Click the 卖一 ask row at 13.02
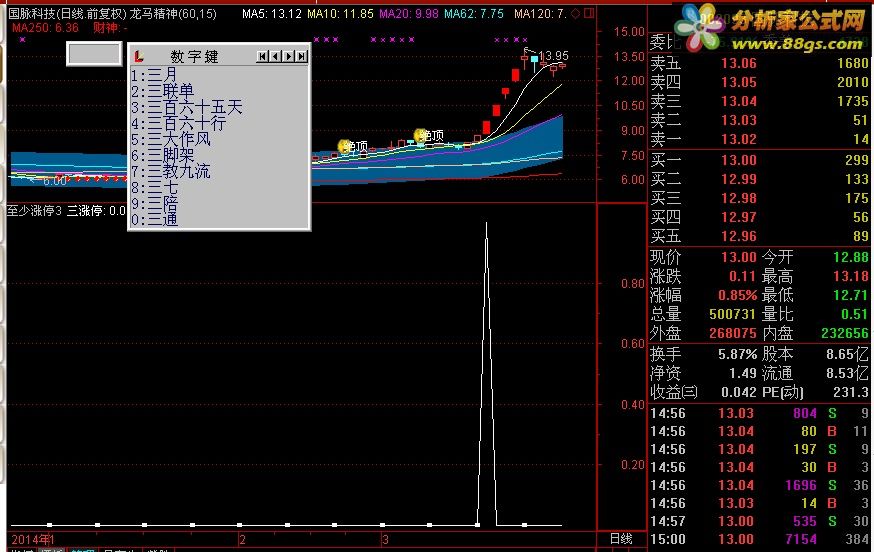 [x=760, y=139]
